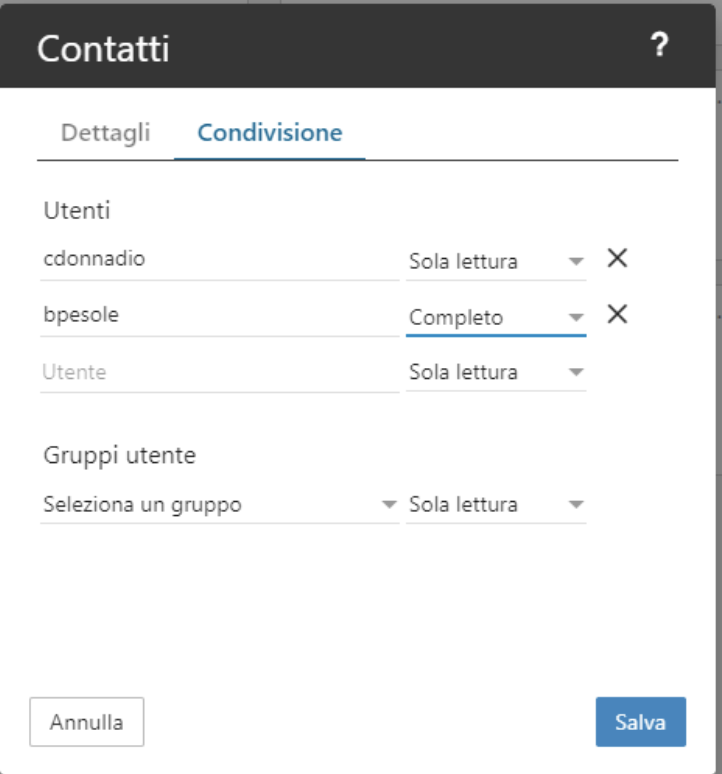Open cdonnadio's Sola lettura permission dropdown

pos(496,261)
